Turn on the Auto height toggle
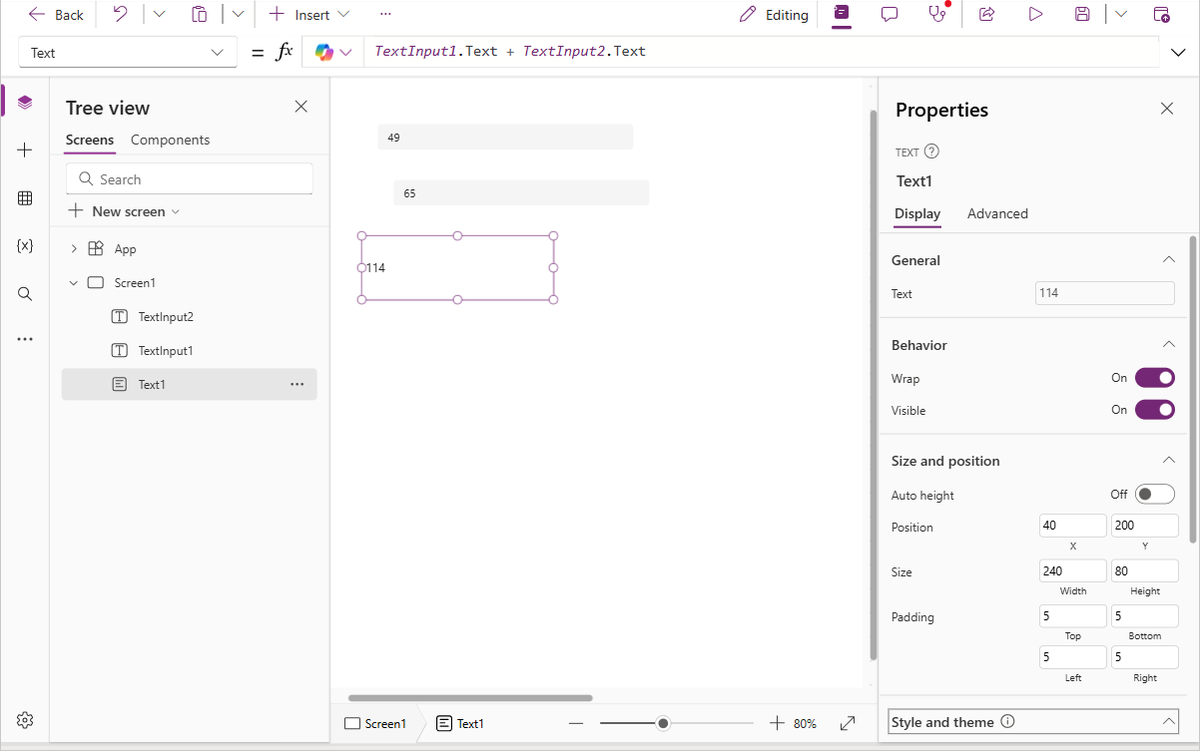 coord(1155,495)
